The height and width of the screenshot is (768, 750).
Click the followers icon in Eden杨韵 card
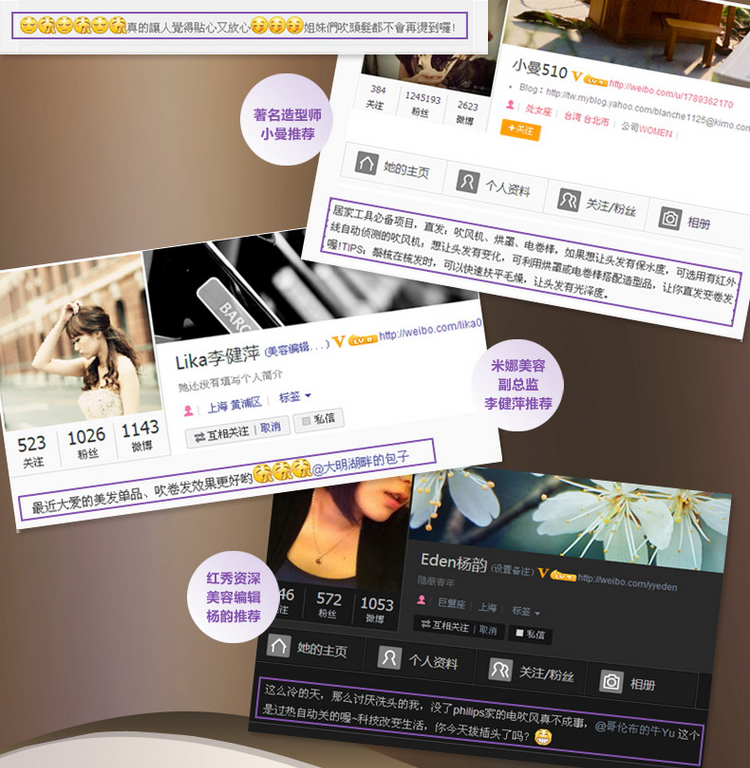pyautogui.click(x=500, y=670)
